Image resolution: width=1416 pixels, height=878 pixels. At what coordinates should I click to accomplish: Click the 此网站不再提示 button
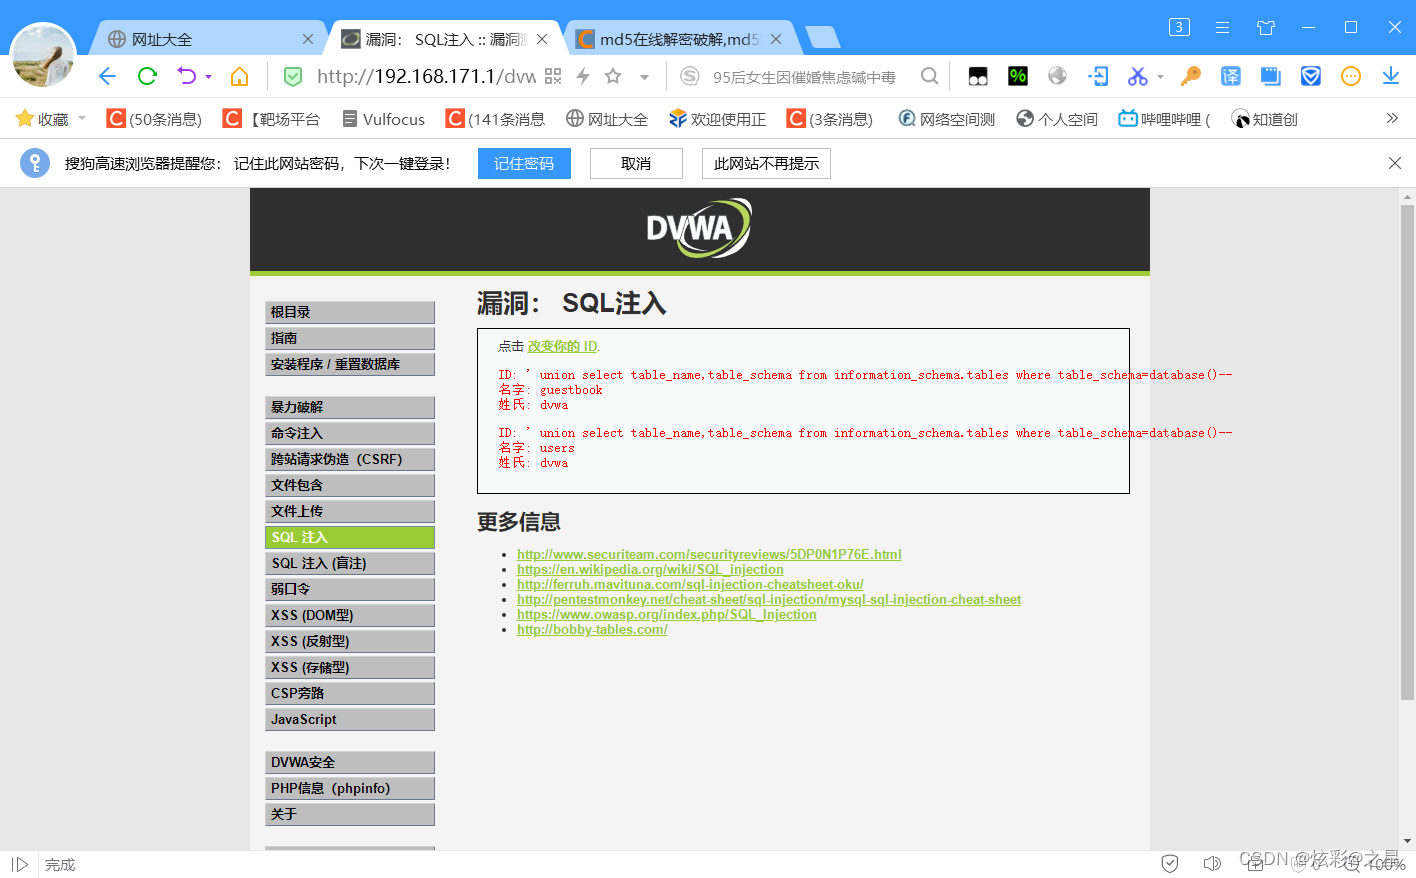pyautogui.click(x=766, y=163)
